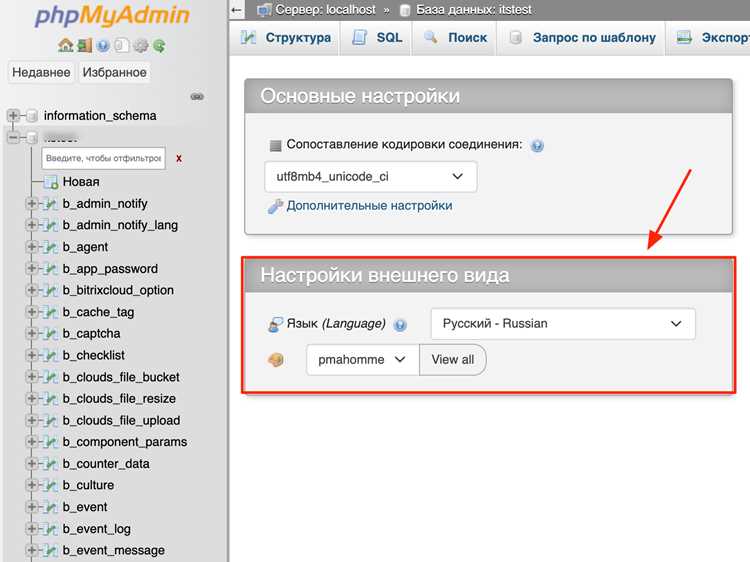Open the Недавнее tab
Viewport: 750px width, 562px height.
tap(41, 72)
